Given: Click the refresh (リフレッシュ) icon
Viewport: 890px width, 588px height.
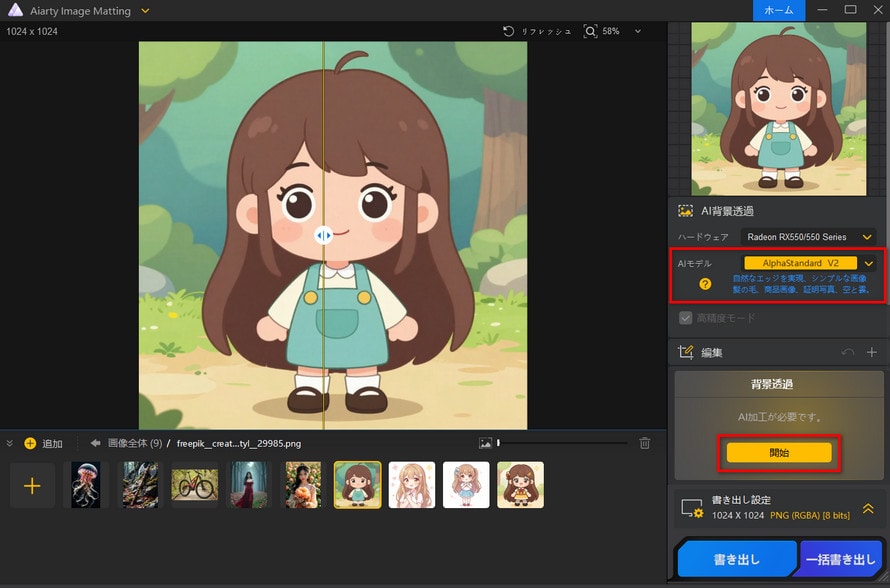Looking at the screenshot, I should (509, 32).
